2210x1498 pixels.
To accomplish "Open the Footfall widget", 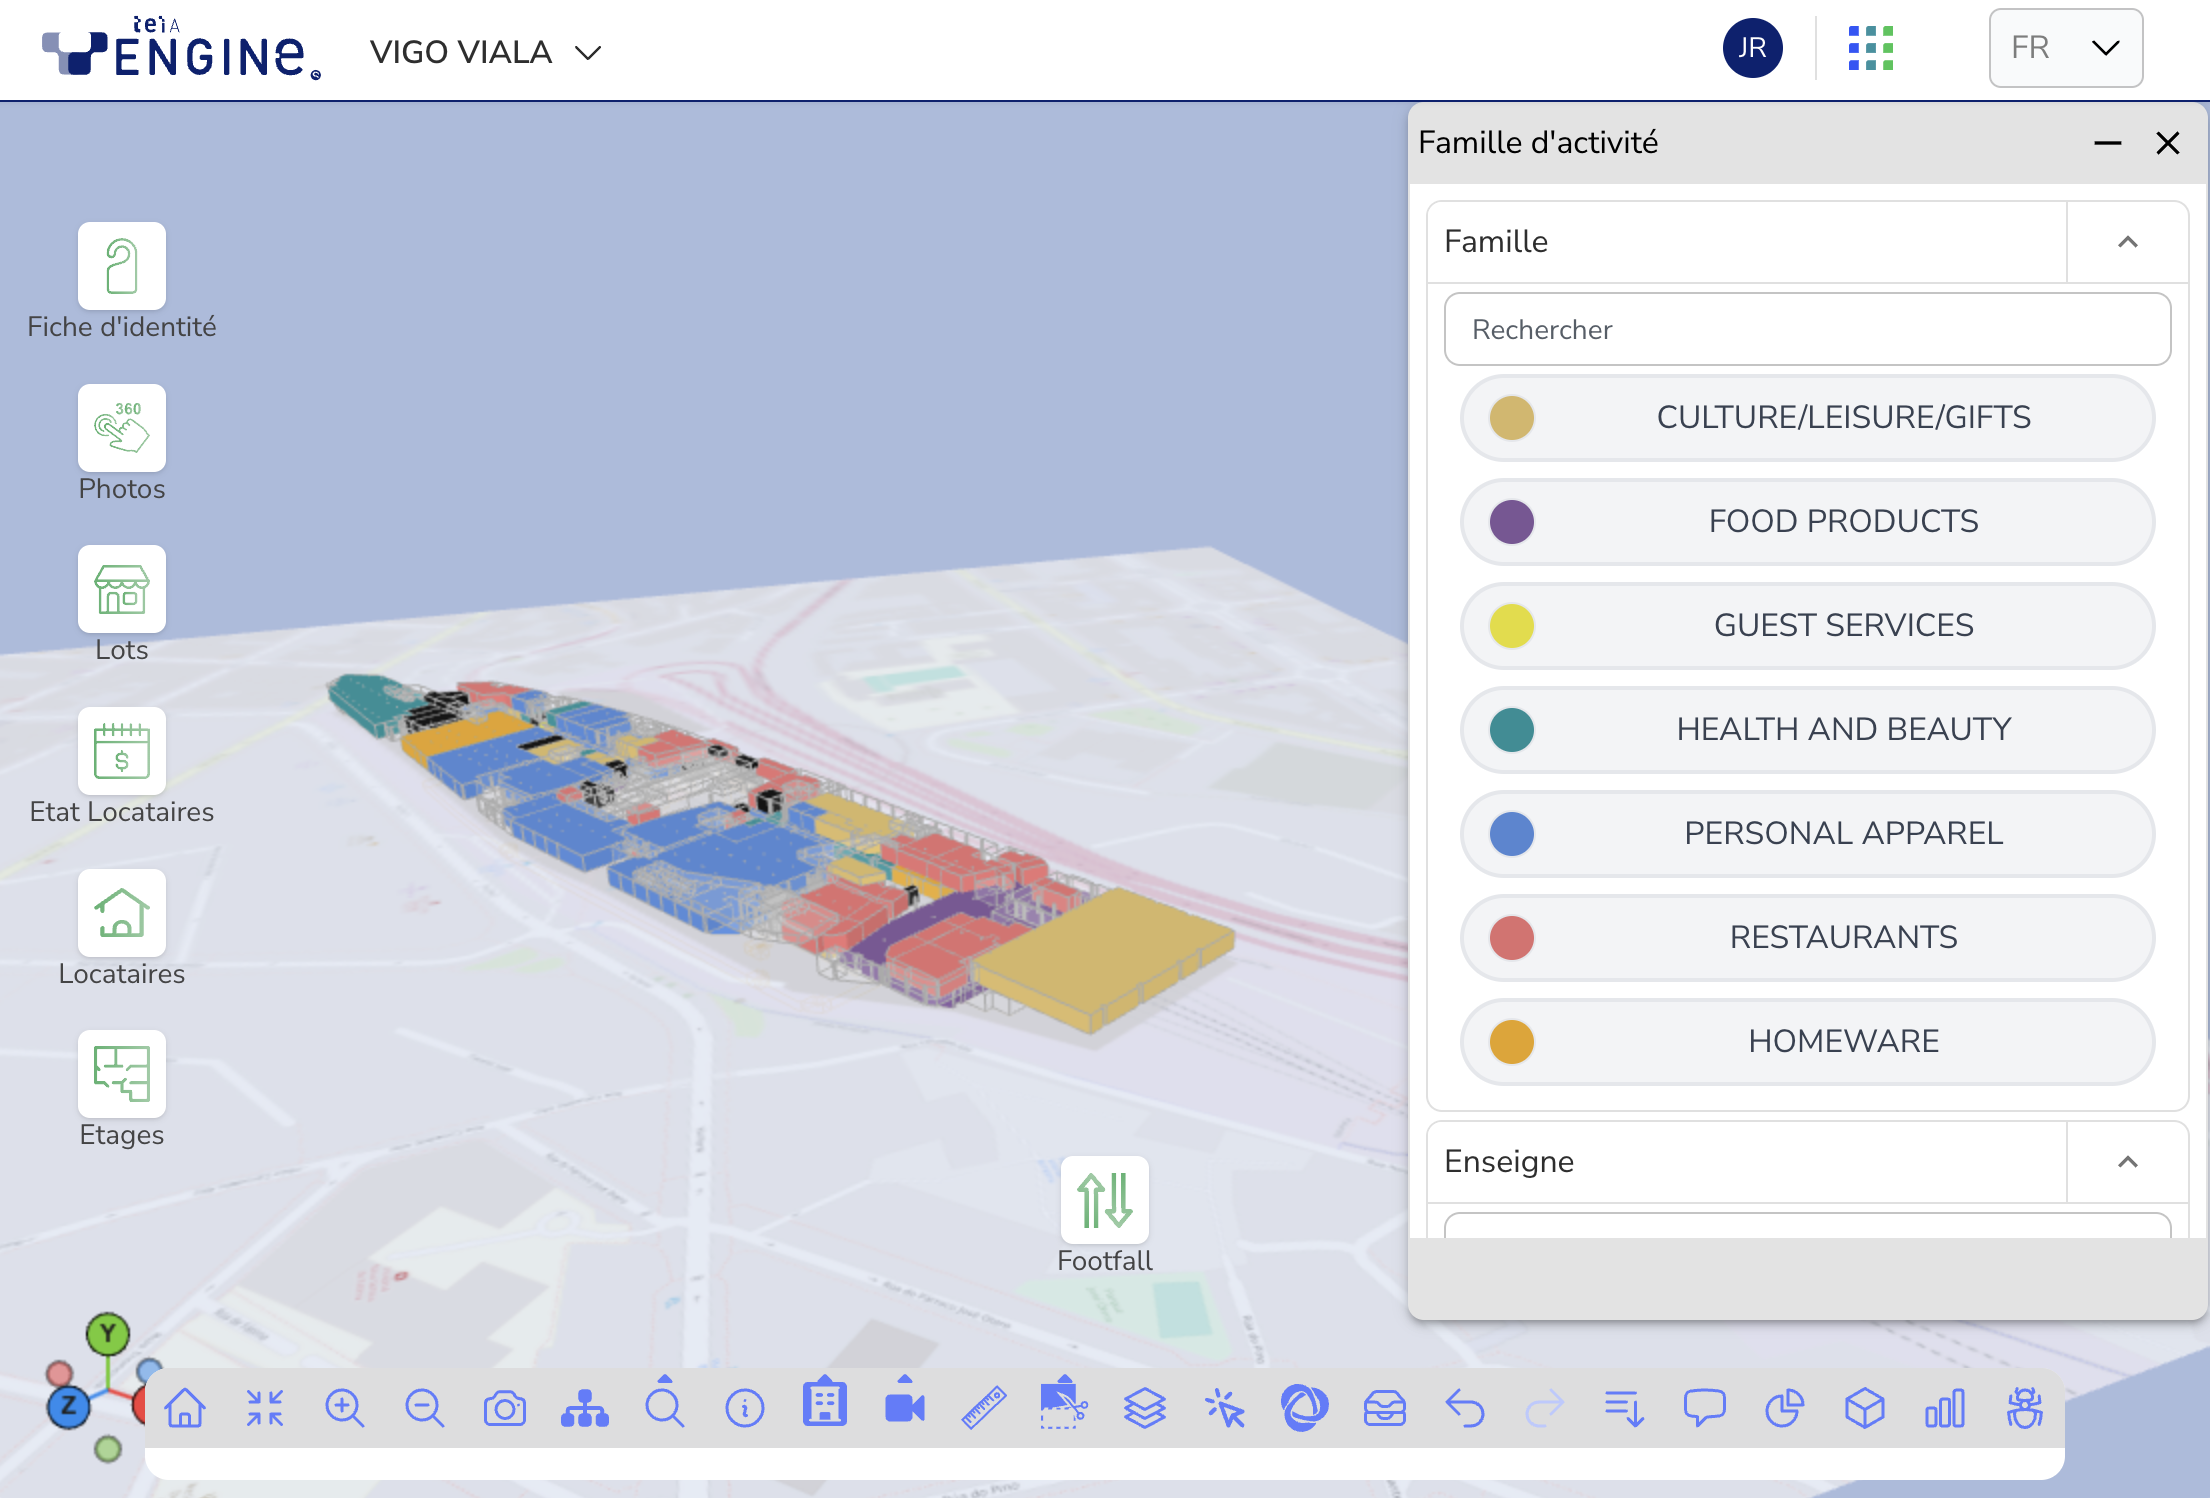I will pos(1104,1200).
